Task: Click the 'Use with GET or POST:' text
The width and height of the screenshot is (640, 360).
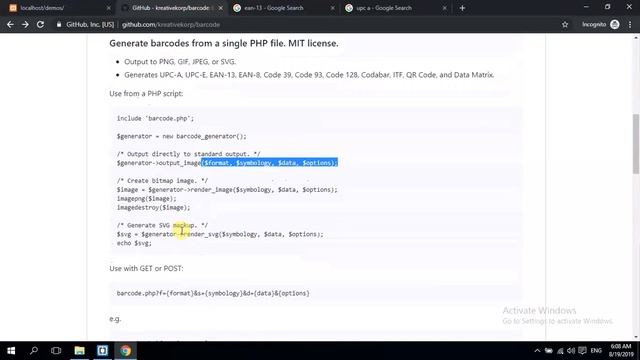Action: (x=146, y=268)
